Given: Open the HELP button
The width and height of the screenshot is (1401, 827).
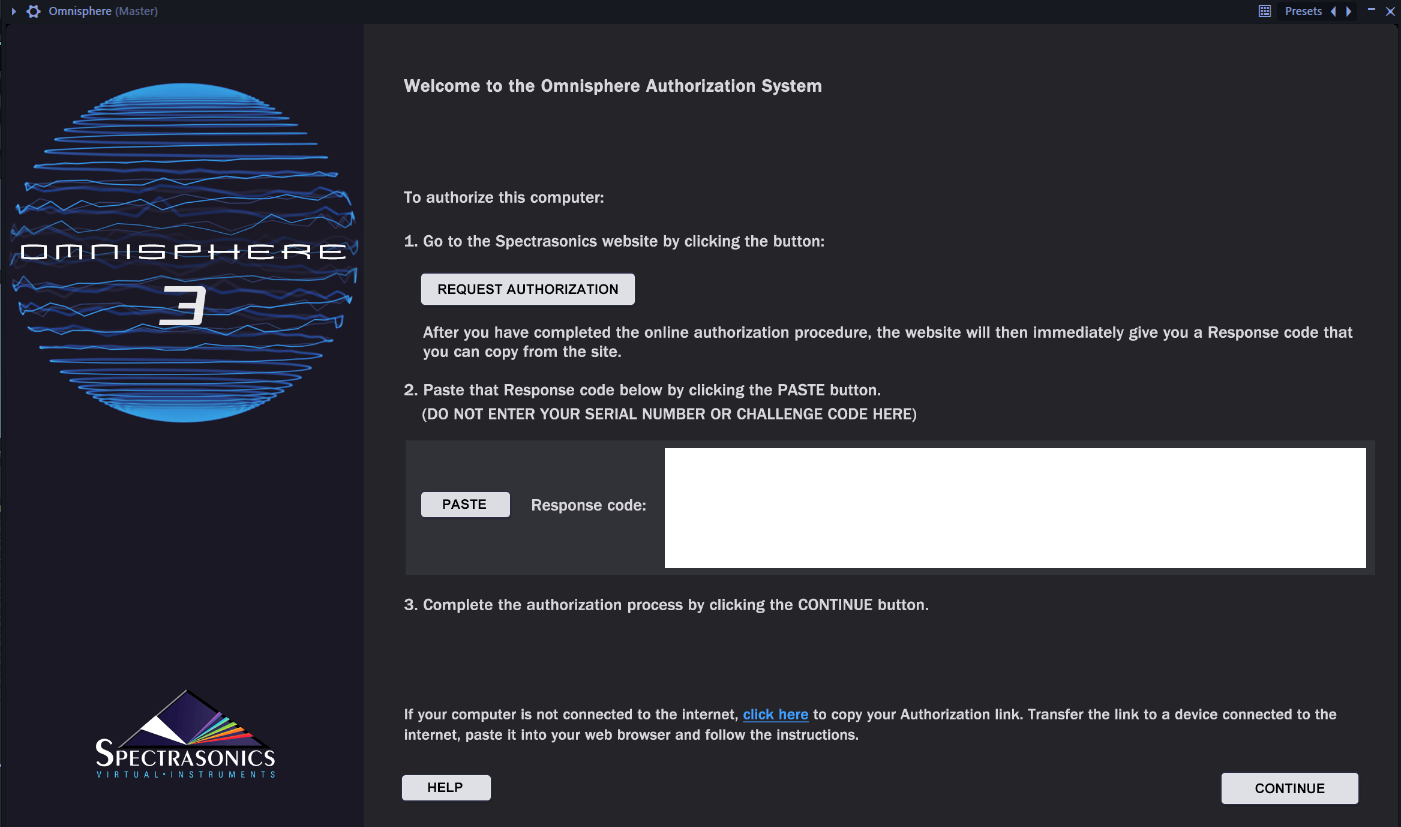Looking at the screenshot, I should click(446, 787).
